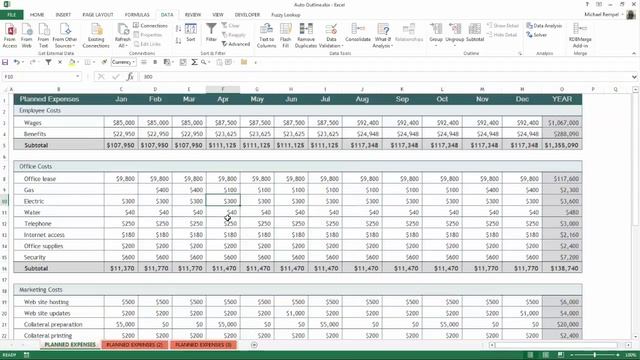Open the DEVELOPER tab
This screenshot has height=360, width=640.
(x=247, y=15)
